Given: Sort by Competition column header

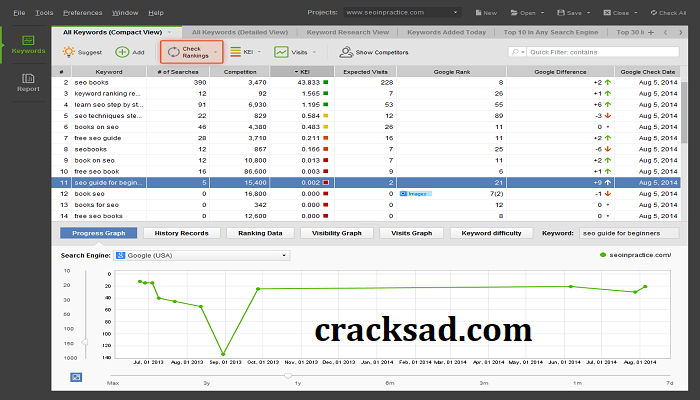Looking at the screenshot, I should (240, 71).
